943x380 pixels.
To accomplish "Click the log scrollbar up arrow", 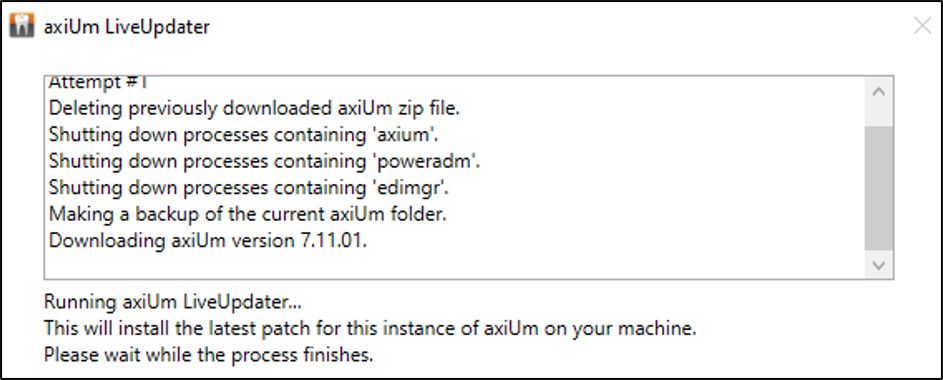I will point(879,93).
